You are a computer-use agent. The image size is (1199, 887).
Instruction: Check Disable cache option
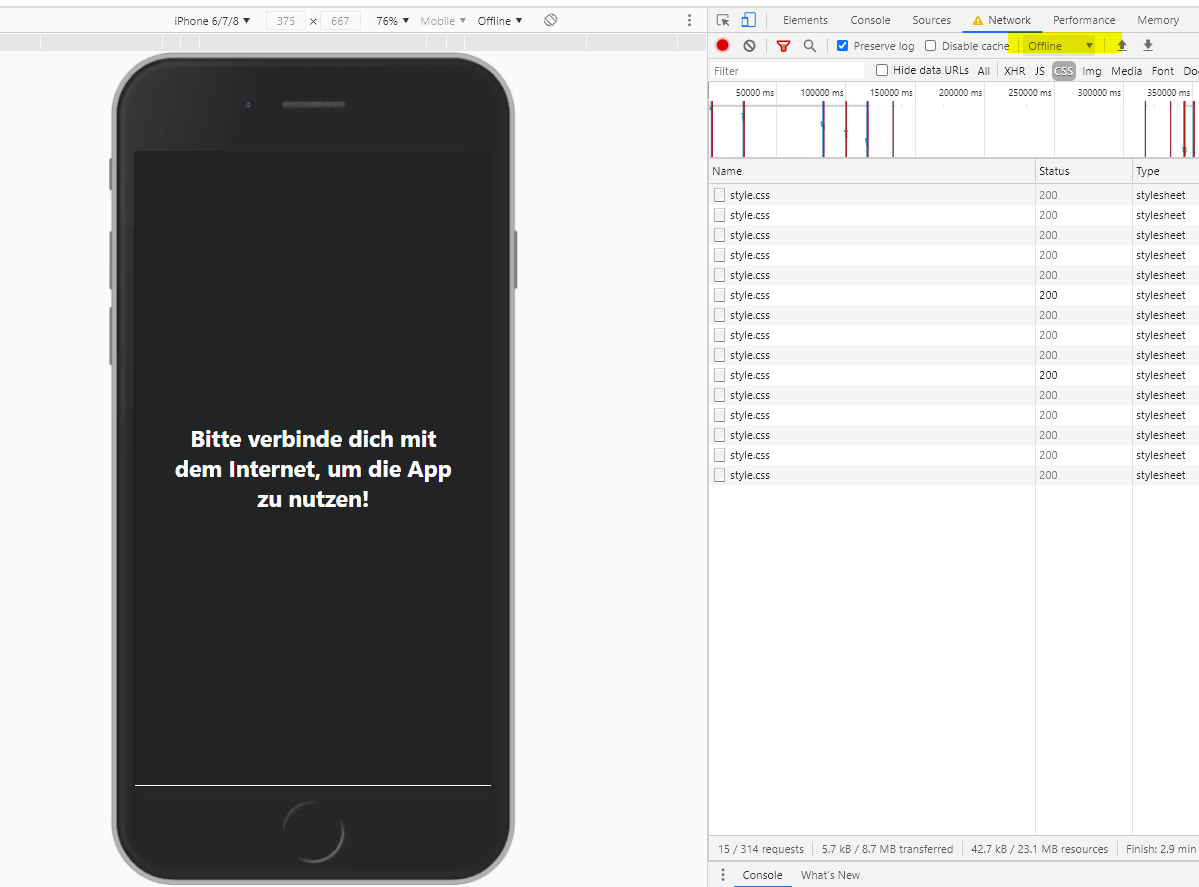pyautogui.click(x=931, y=46)
